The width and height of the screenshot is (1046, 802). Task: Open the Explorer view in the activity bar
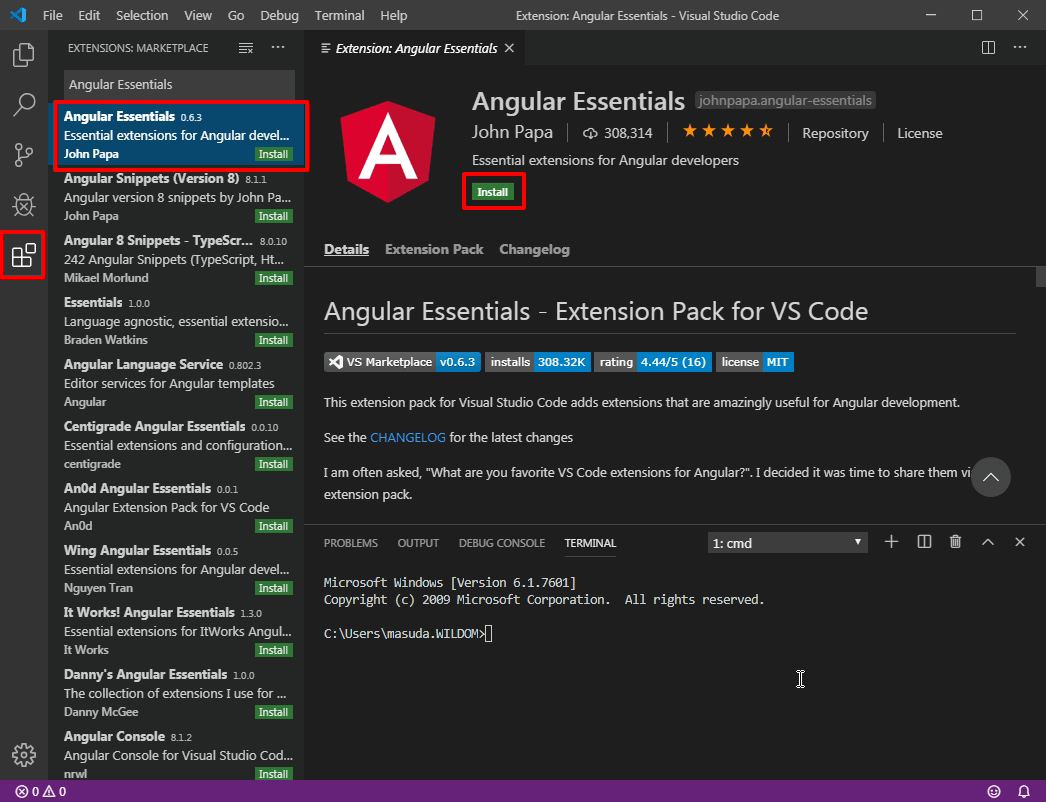click(23, 55)
